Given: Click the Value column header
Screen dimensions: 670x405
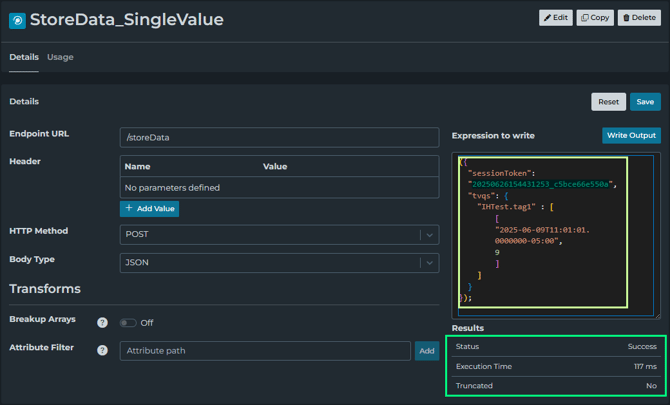Looking at the screenshot, I should tap(275, 167).
